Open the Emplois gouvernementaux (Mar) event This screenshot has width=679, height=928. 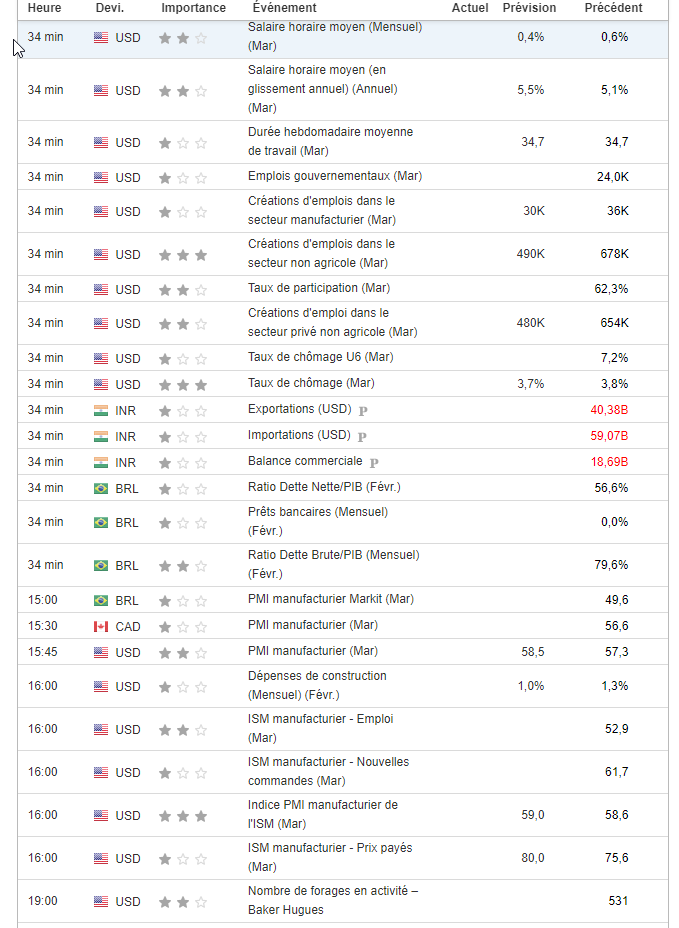tap(334, 176)
